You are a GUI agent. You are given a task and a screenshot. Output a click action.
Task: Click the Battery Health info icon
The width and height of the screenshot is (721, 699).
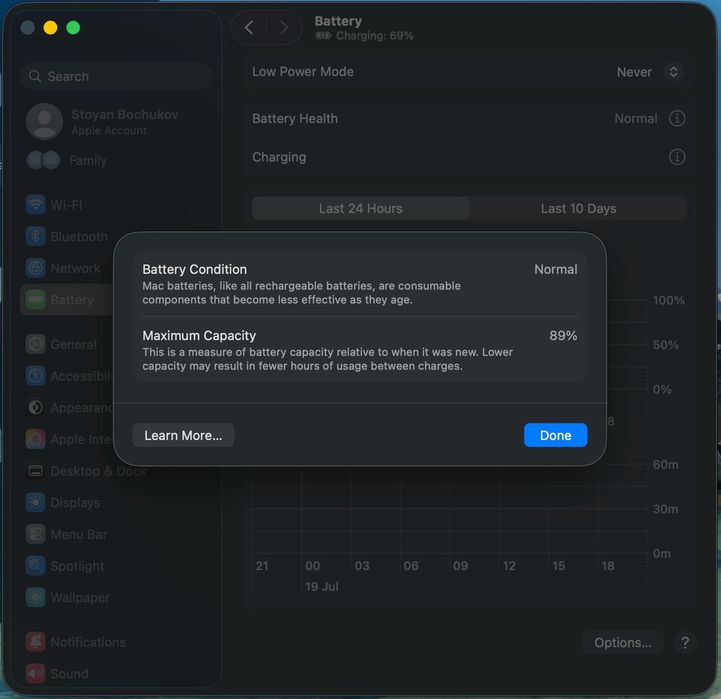coord(677,119)
